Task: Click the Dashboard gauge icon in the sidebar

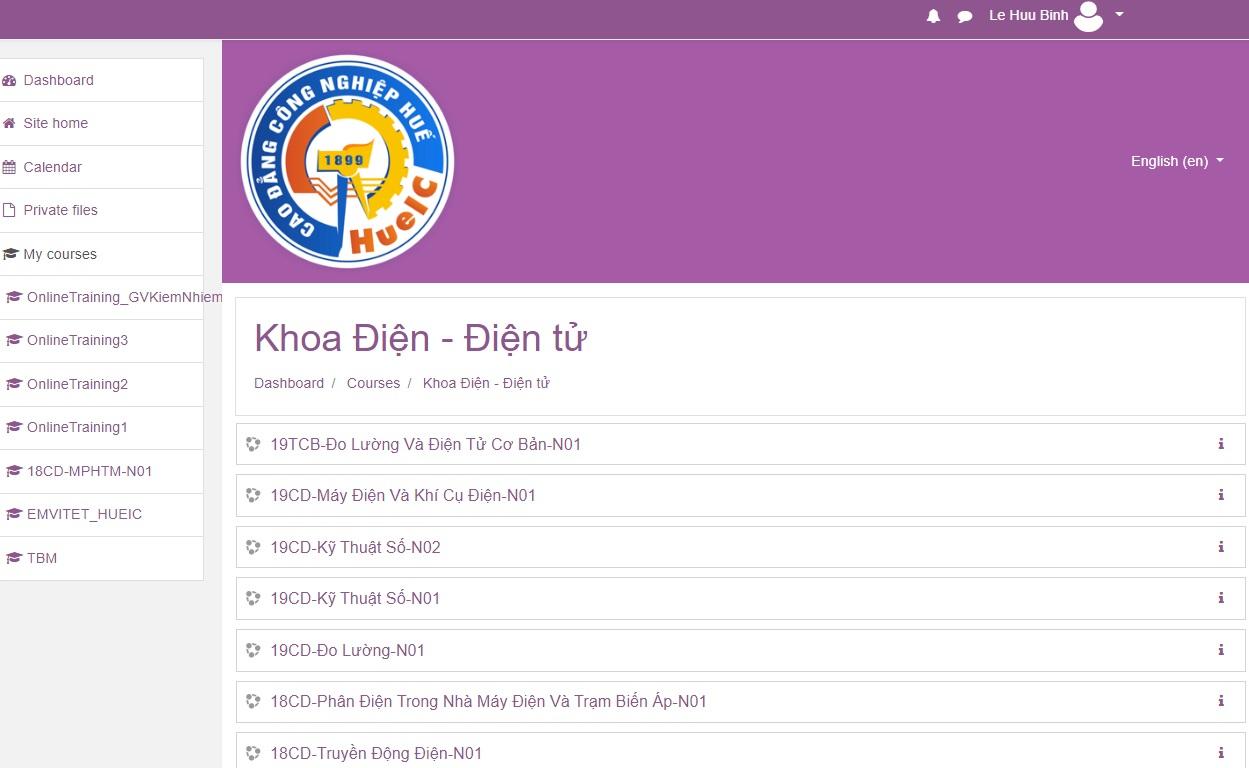Action: click(9, 80)
